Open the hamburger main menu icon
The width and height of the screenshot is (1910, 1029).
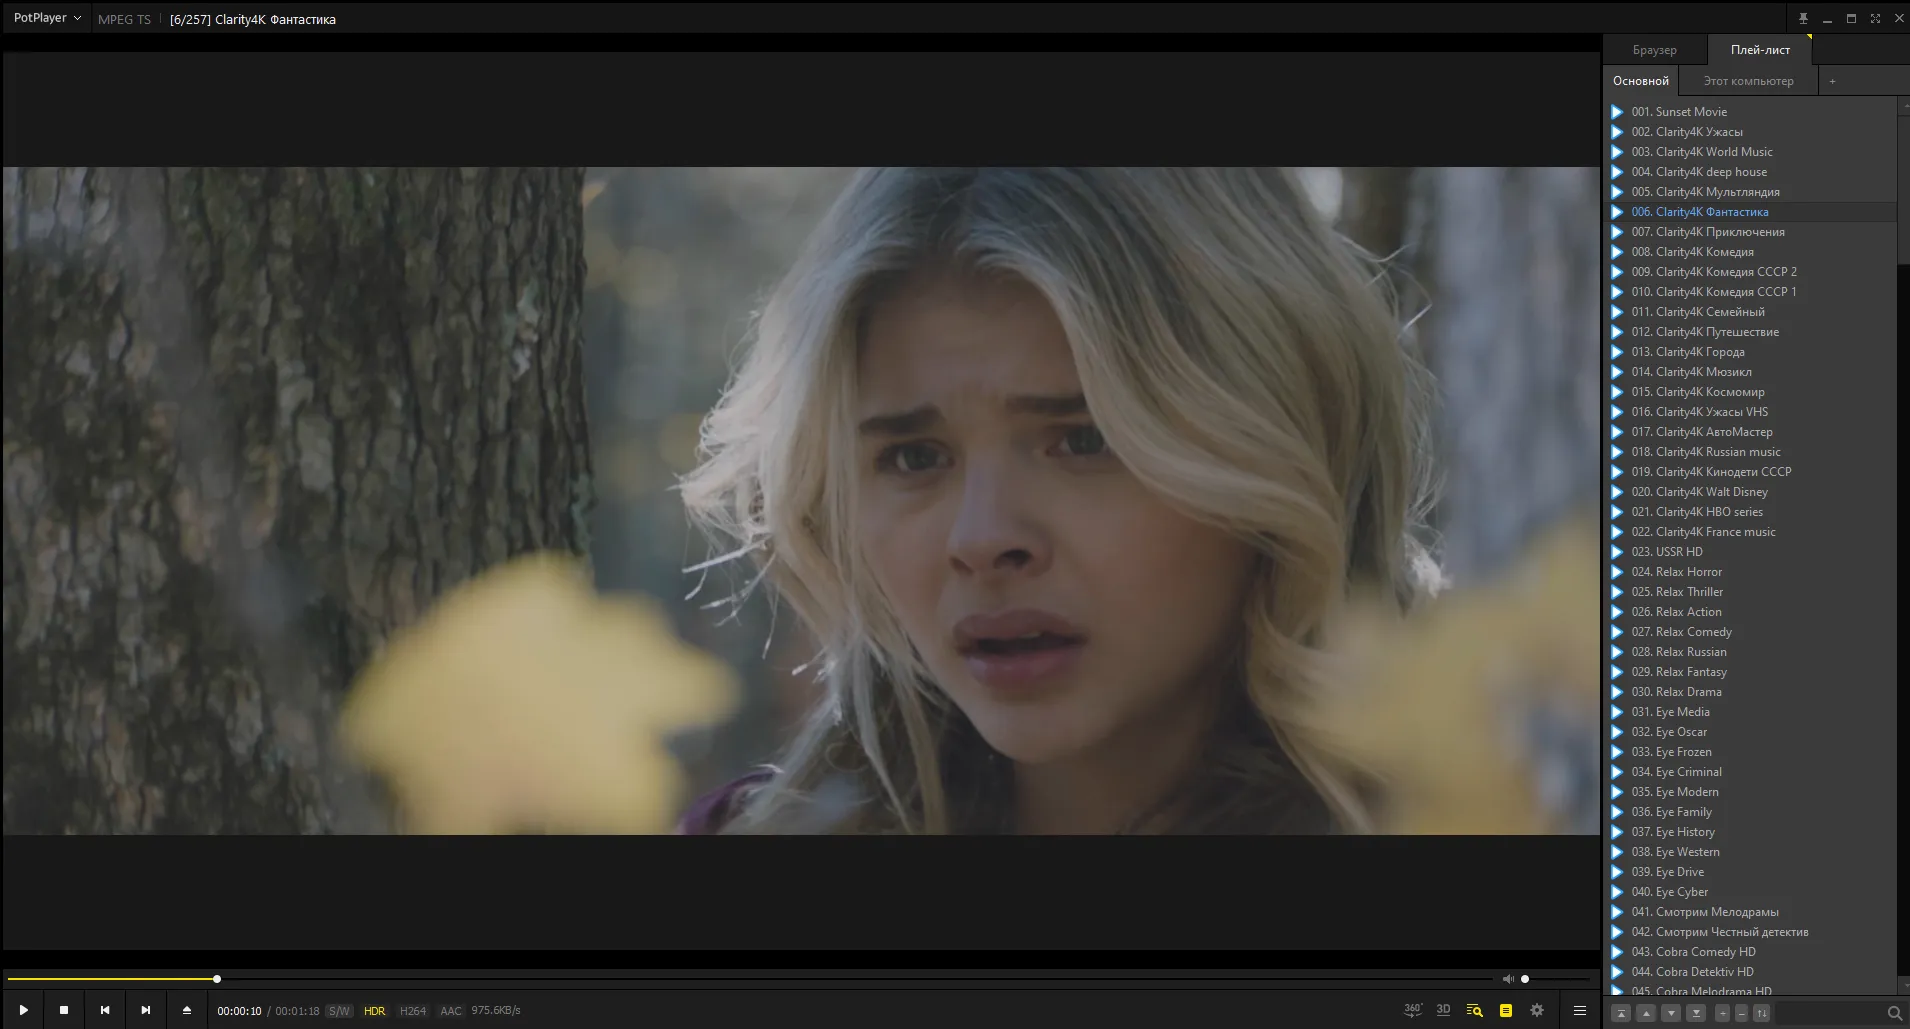pos(1580,1010)
